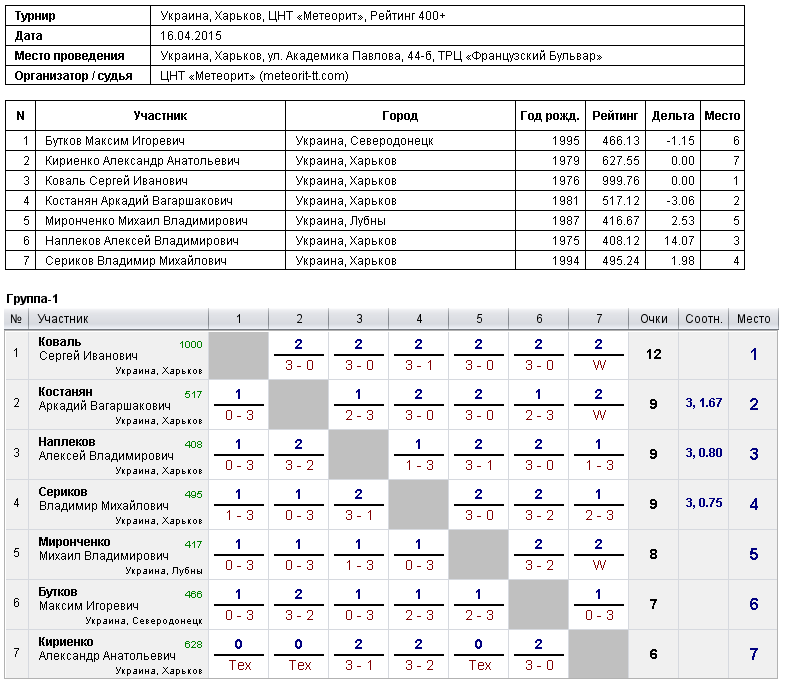The image size is (788, 692).
Task: Click rating value 999.76
Action: tap(621, 181)
